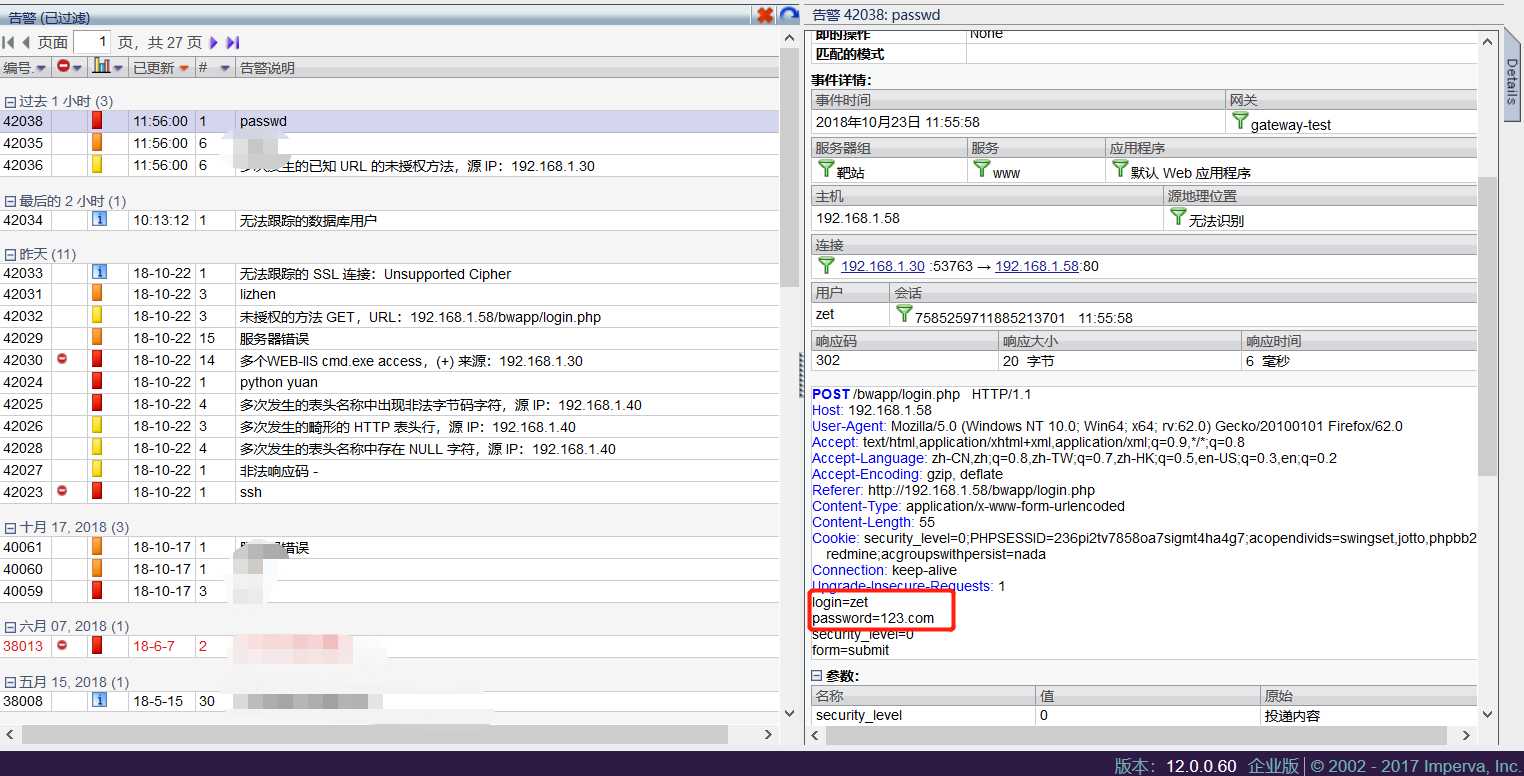The width and height of the screenshot is (1524, 776).
Task: Click info icon of alert 42034
Action: [x=99, y=218]
